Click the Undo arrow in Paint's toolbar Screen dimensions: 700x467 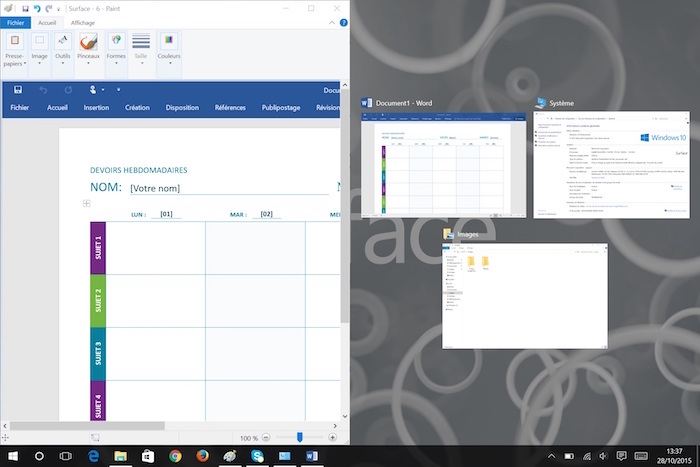pos(37,8)
